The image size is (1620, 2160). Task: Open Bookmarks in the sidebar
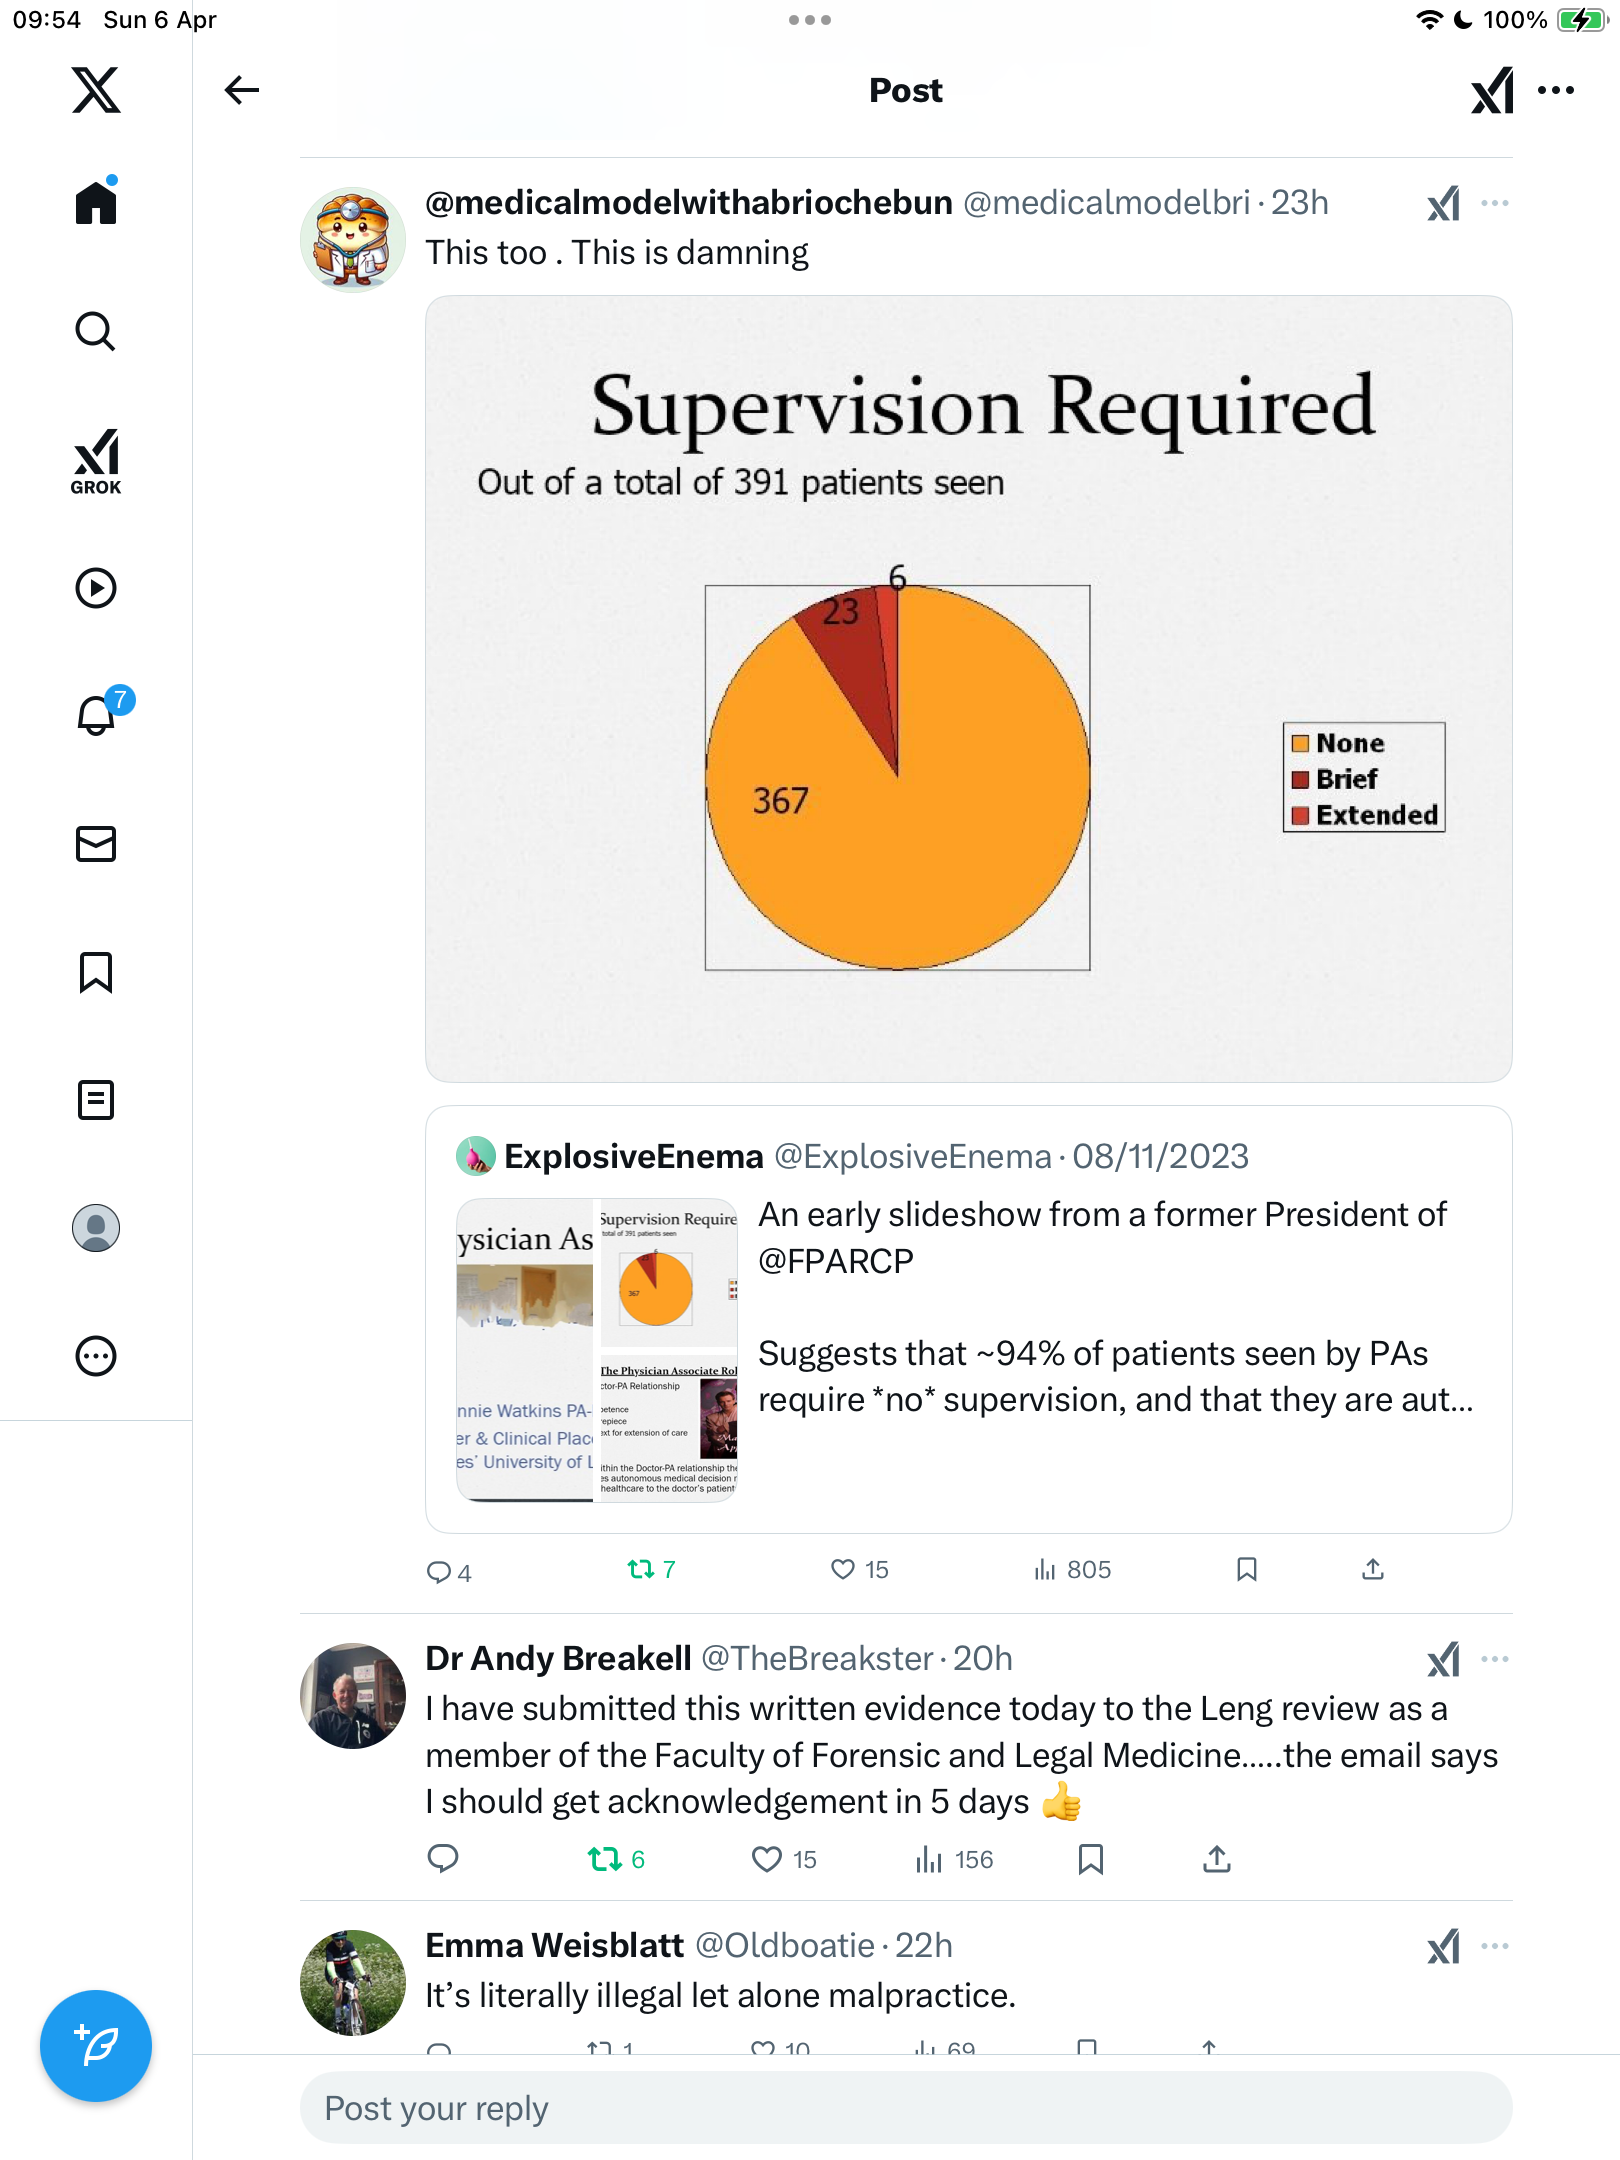point(96,972)
